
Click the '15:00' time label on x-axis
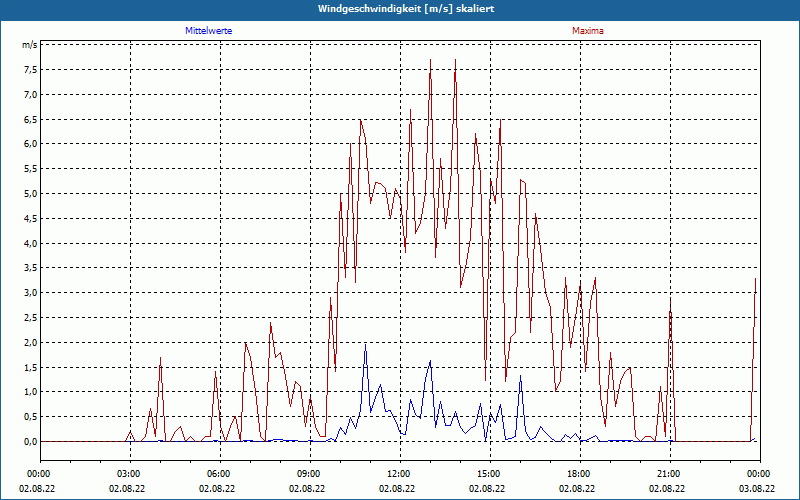pos(491,474)
